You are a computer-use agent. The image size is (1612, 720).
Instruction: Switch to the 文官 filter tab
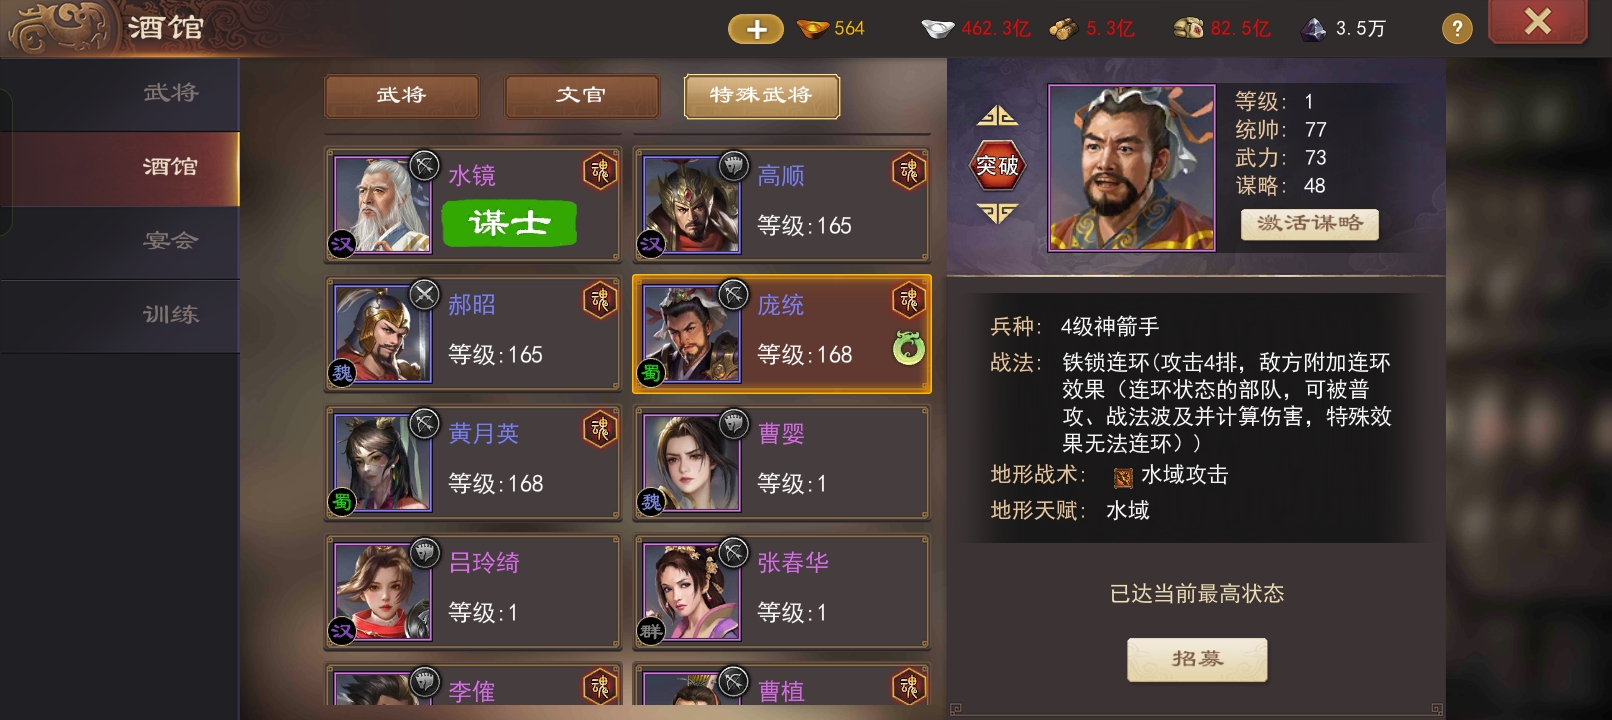[581, 96]
